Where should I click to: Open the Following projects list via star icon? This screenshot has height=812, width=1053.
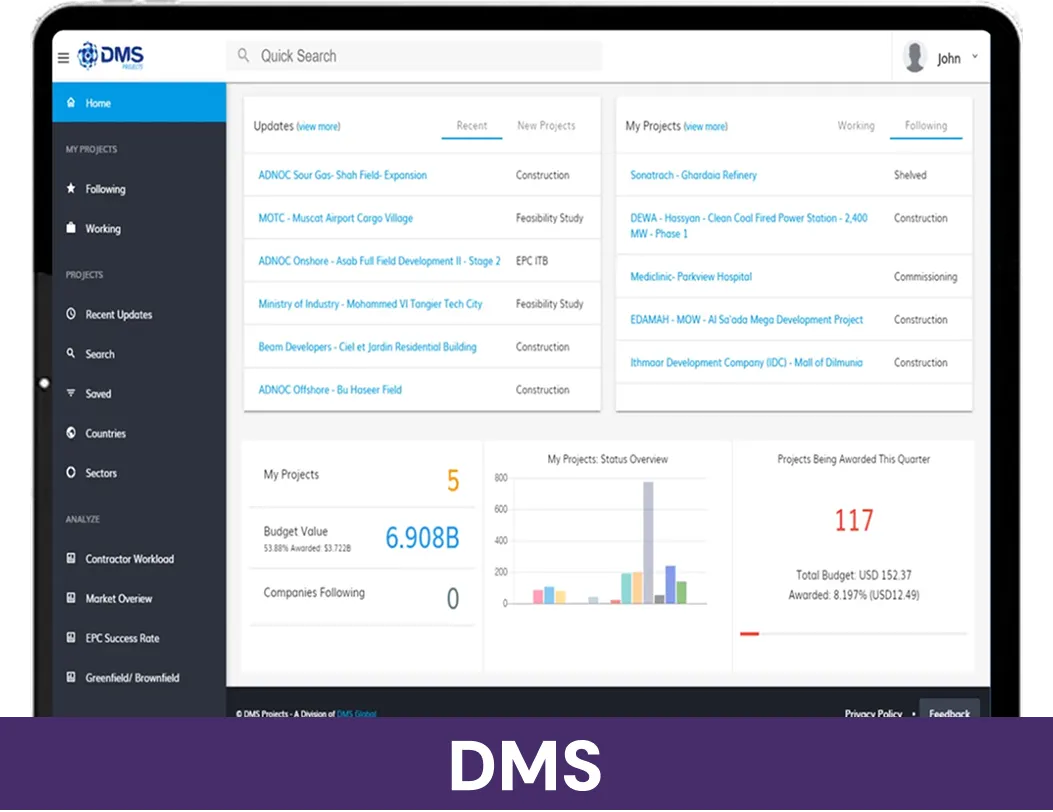click(x=70, y=188)
